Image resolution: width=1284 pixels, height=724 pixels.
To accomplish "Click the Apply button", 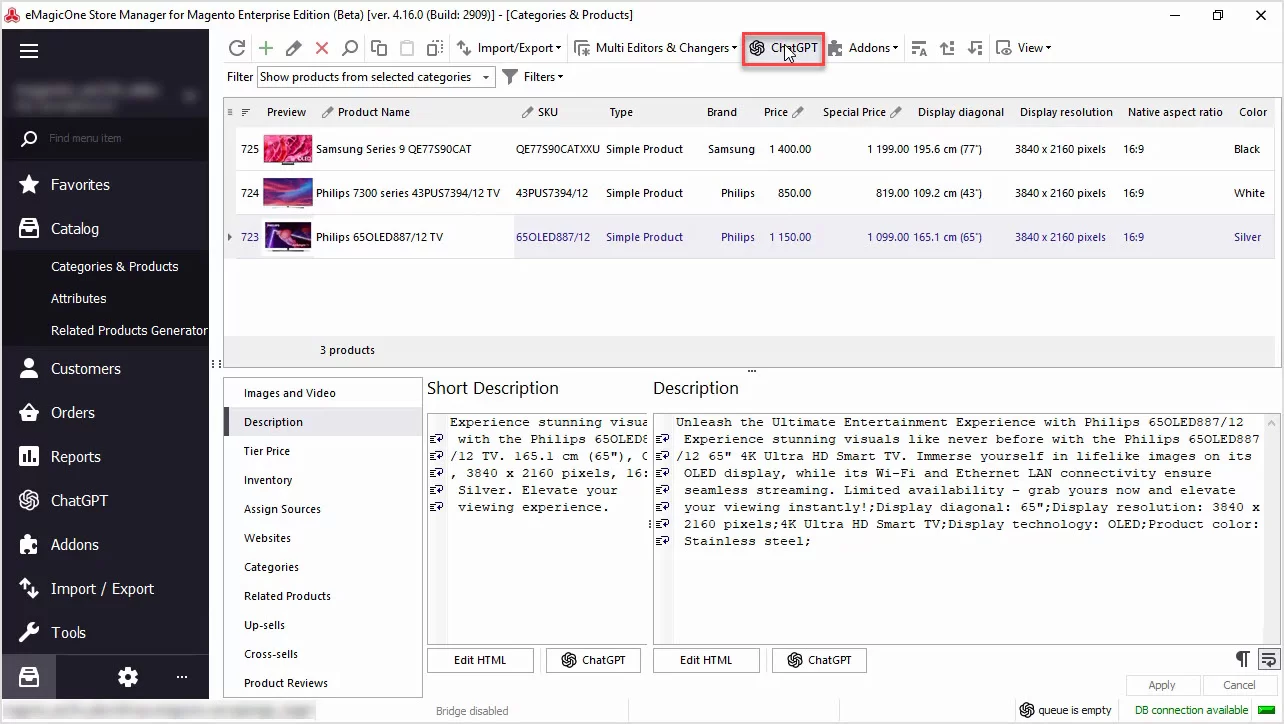I will (x=1162, y=685).
